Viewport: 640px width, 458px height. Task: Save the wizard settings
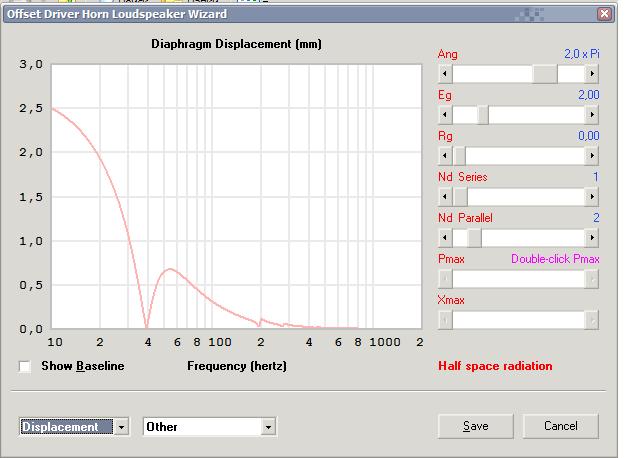click(476, 426)
